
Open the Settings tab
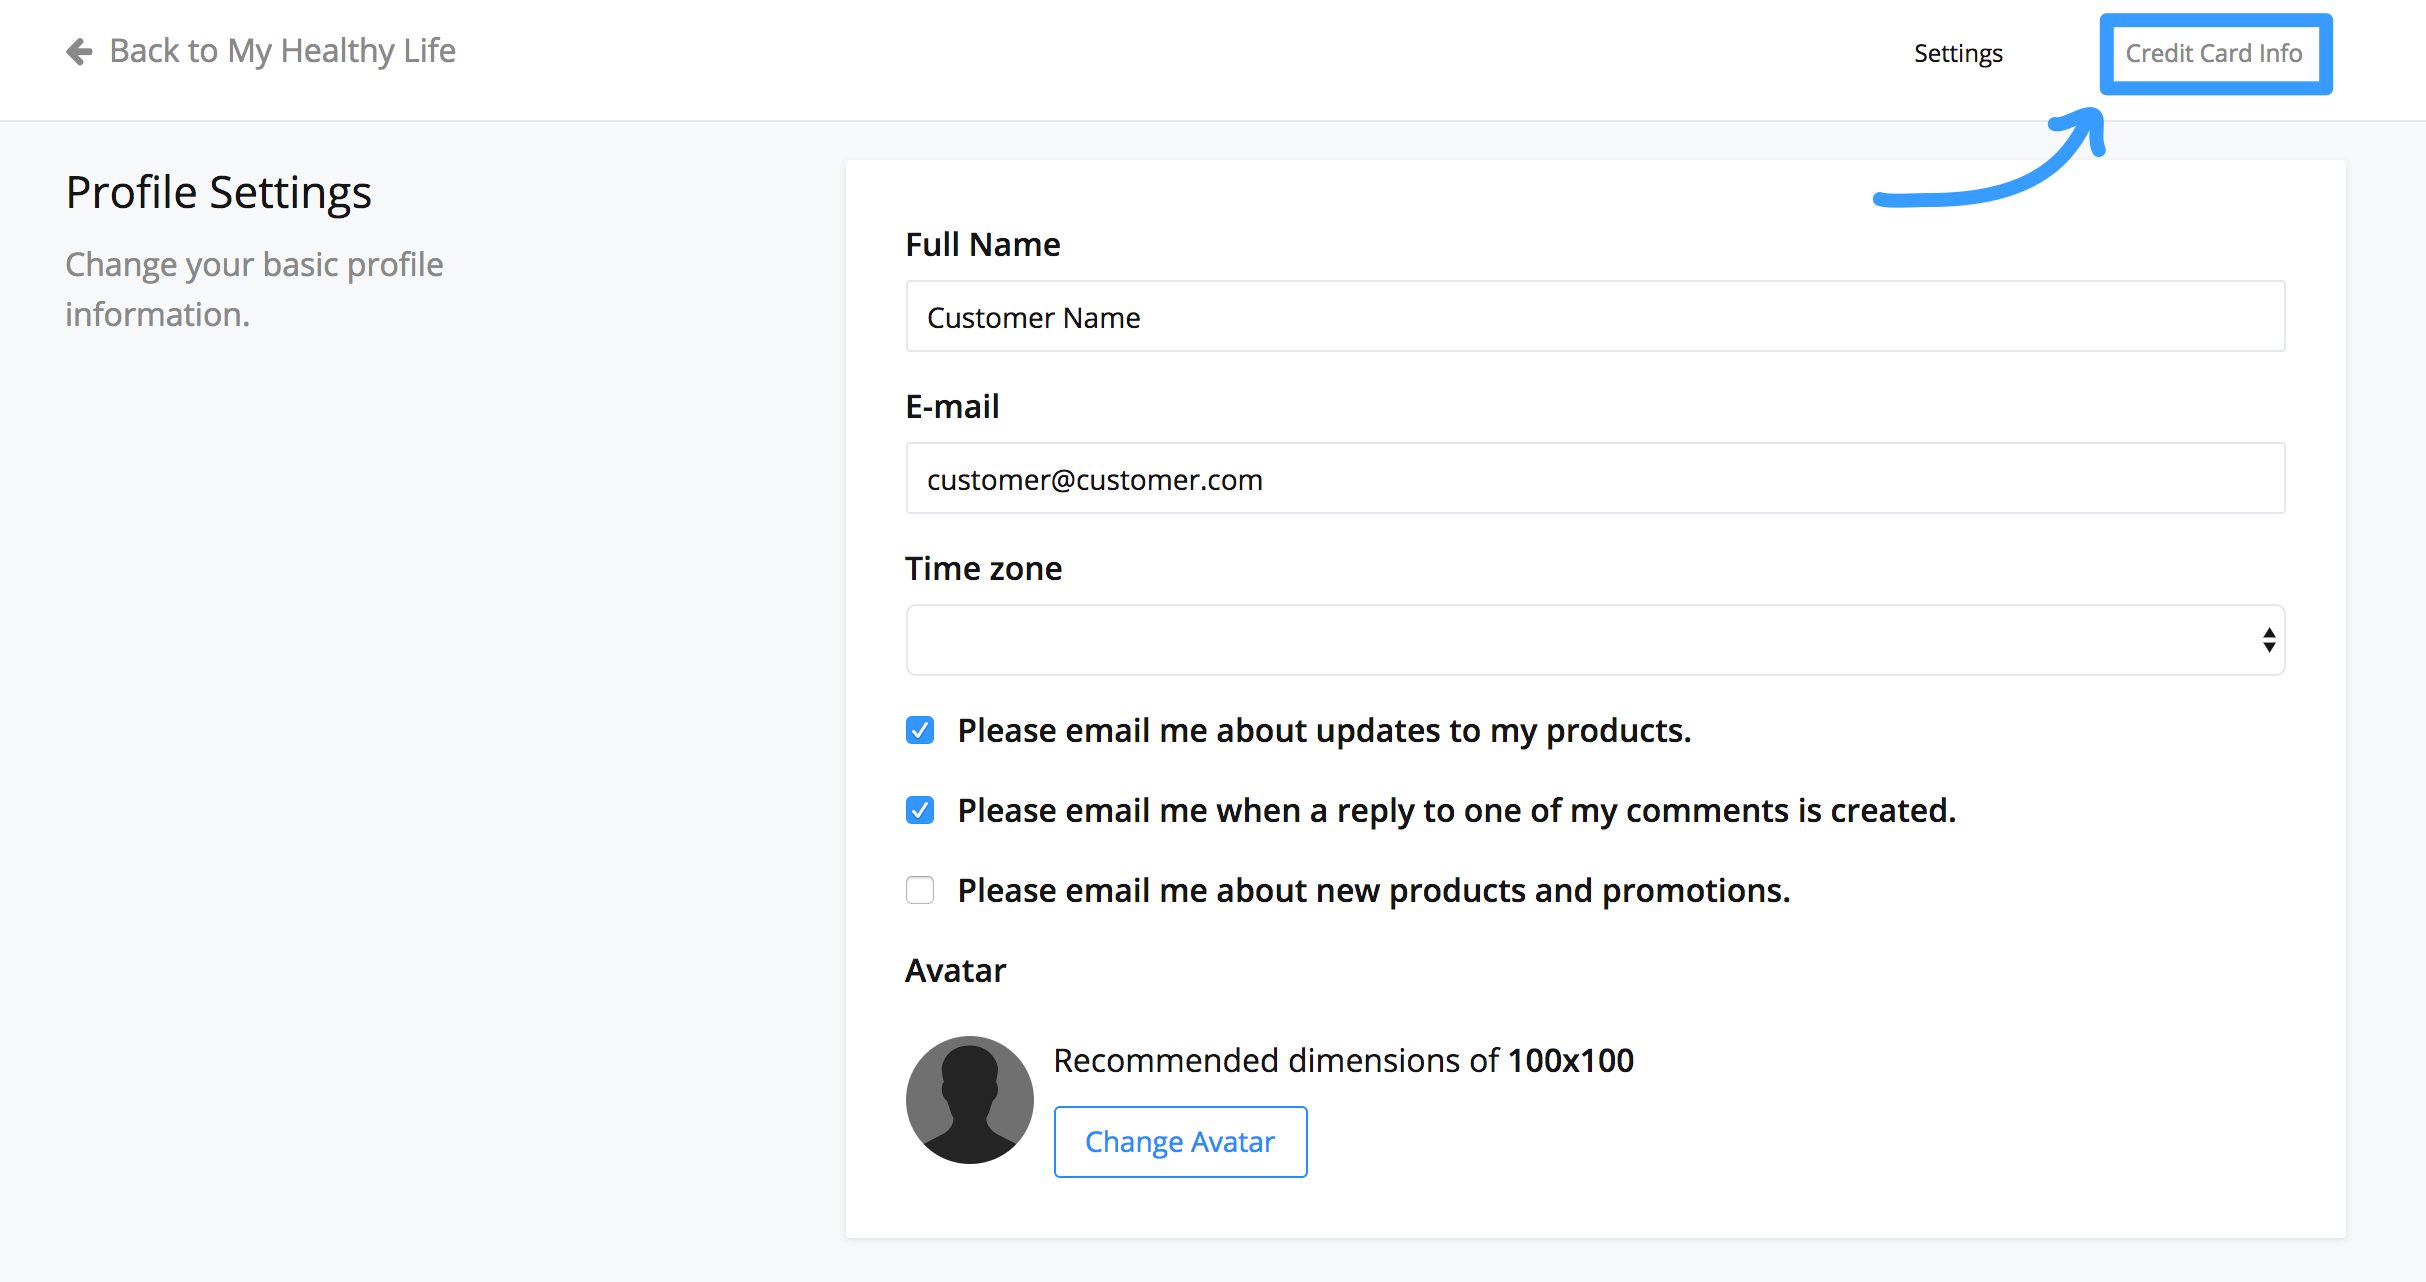tap(1957, 53)
